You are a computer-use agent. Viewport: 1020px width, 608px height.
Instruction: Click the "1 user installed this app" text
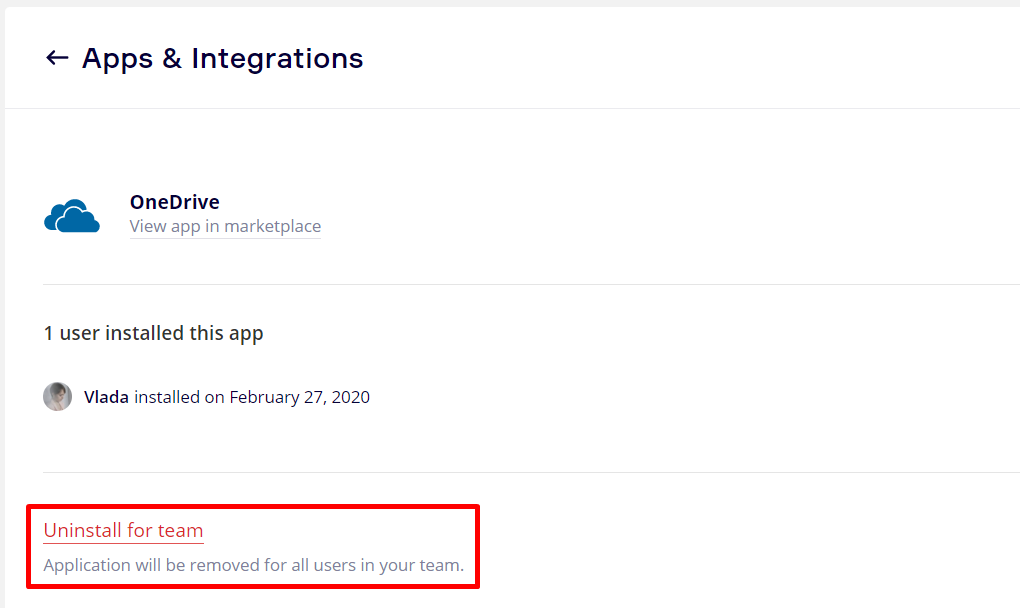click(x=153, y=333)
